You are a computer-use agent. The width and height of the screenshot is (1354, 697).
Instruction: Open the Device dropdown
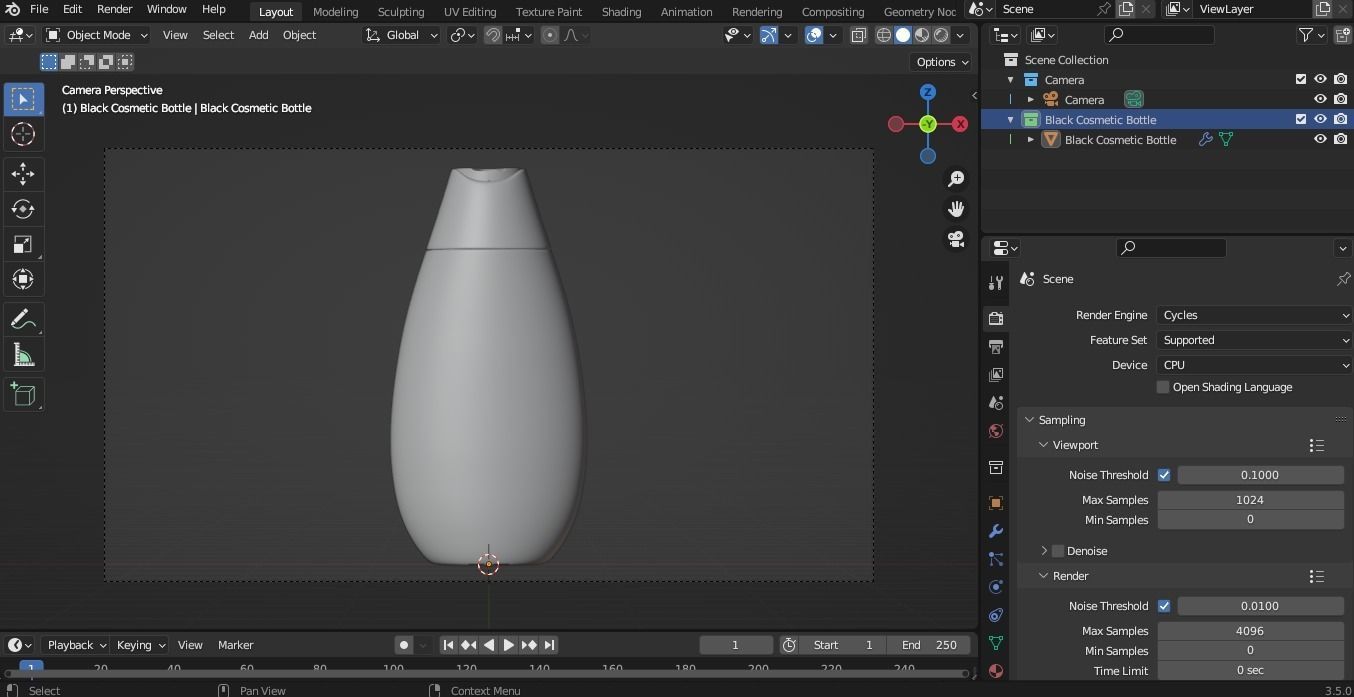tap(1255, 365)
